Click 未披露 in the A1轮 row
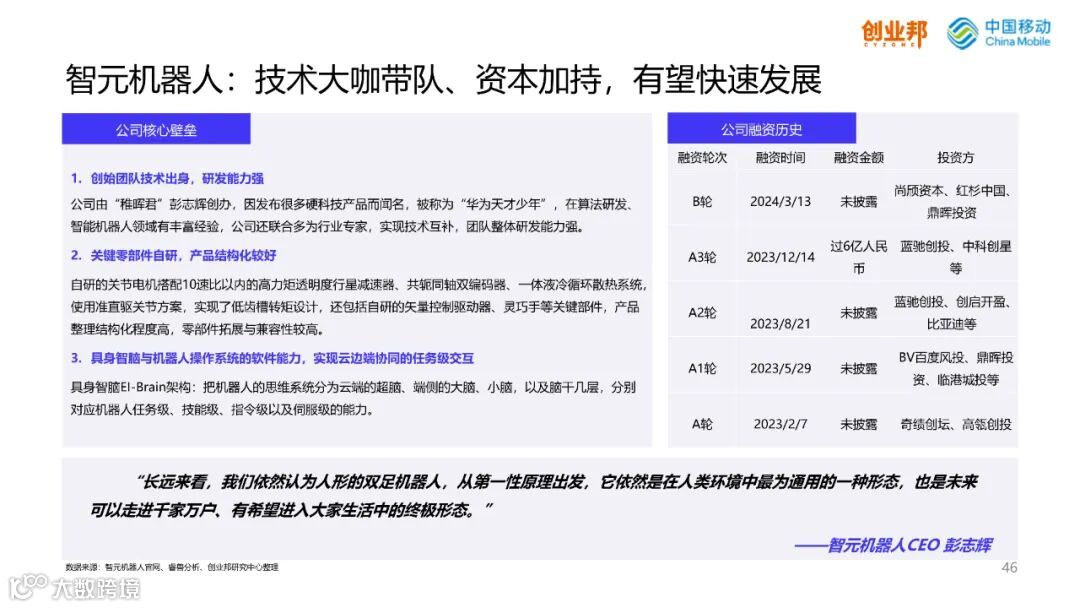Image resolution: width=1080 pixels, height=608 pixels. pos(858,369)
